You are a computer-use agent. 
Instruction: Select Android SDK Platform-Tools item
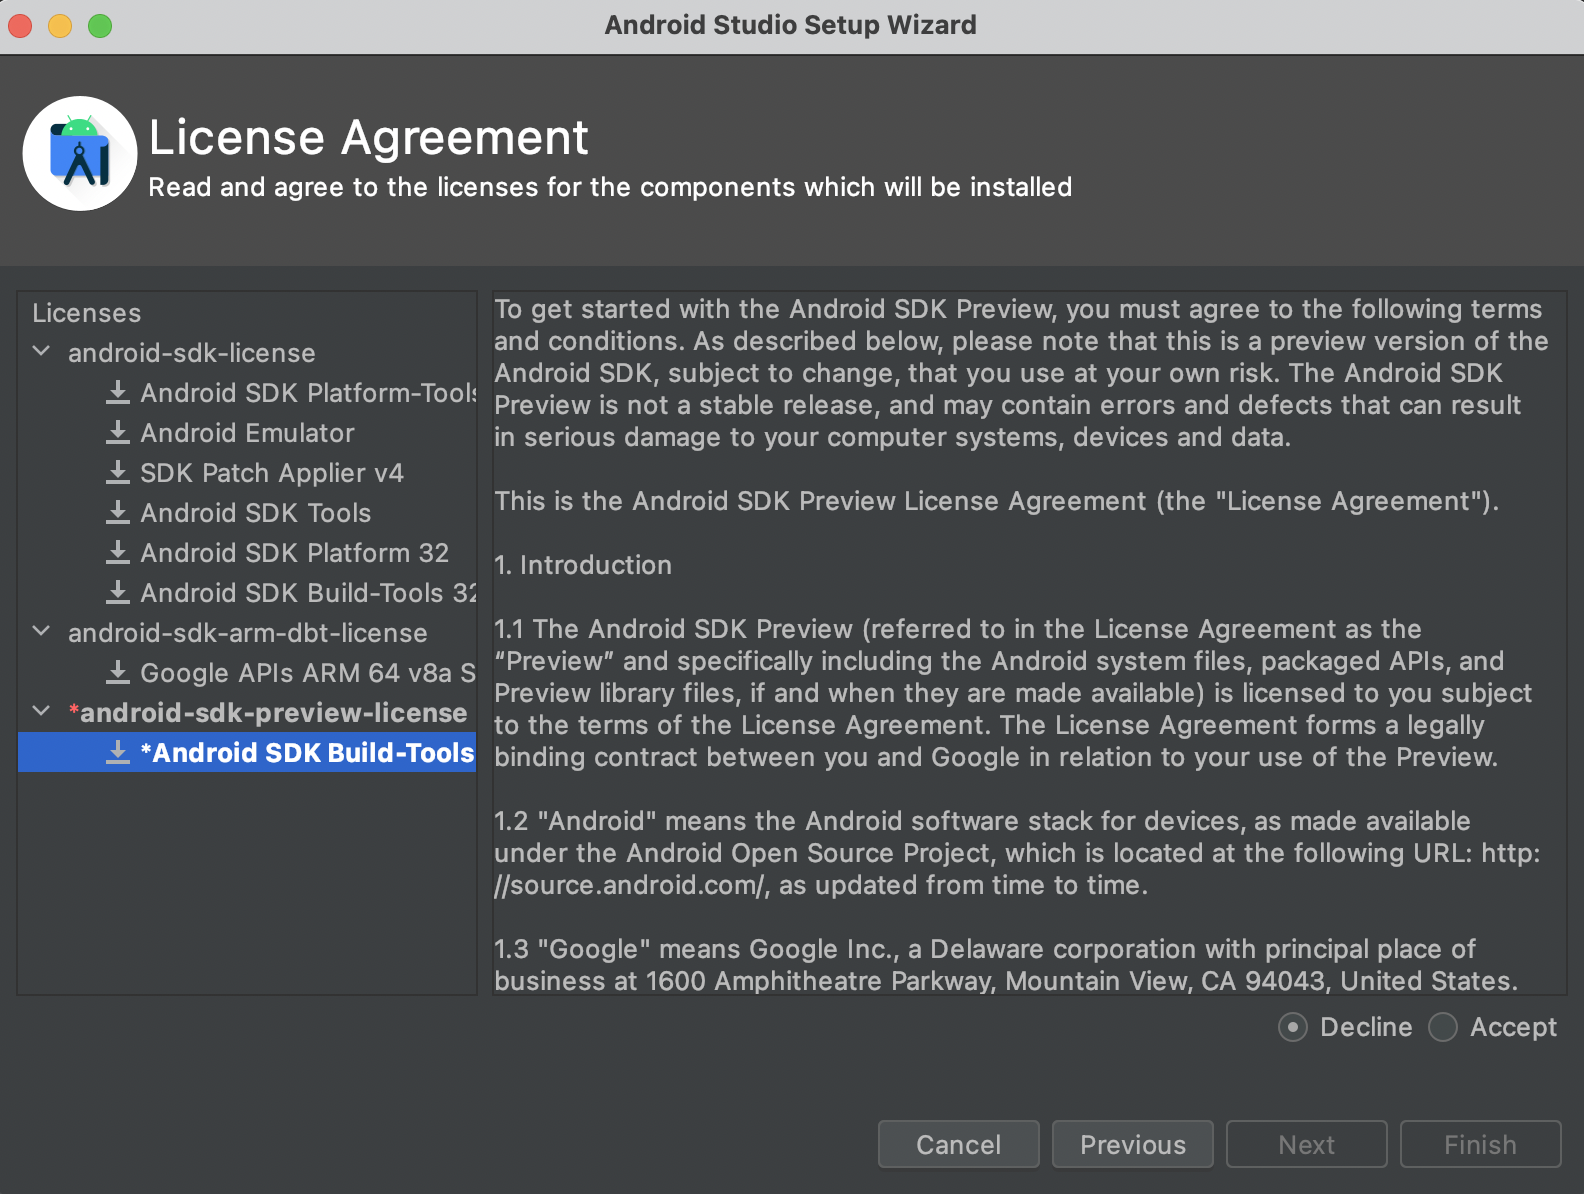pyautogui.click(x=308, y=393)
